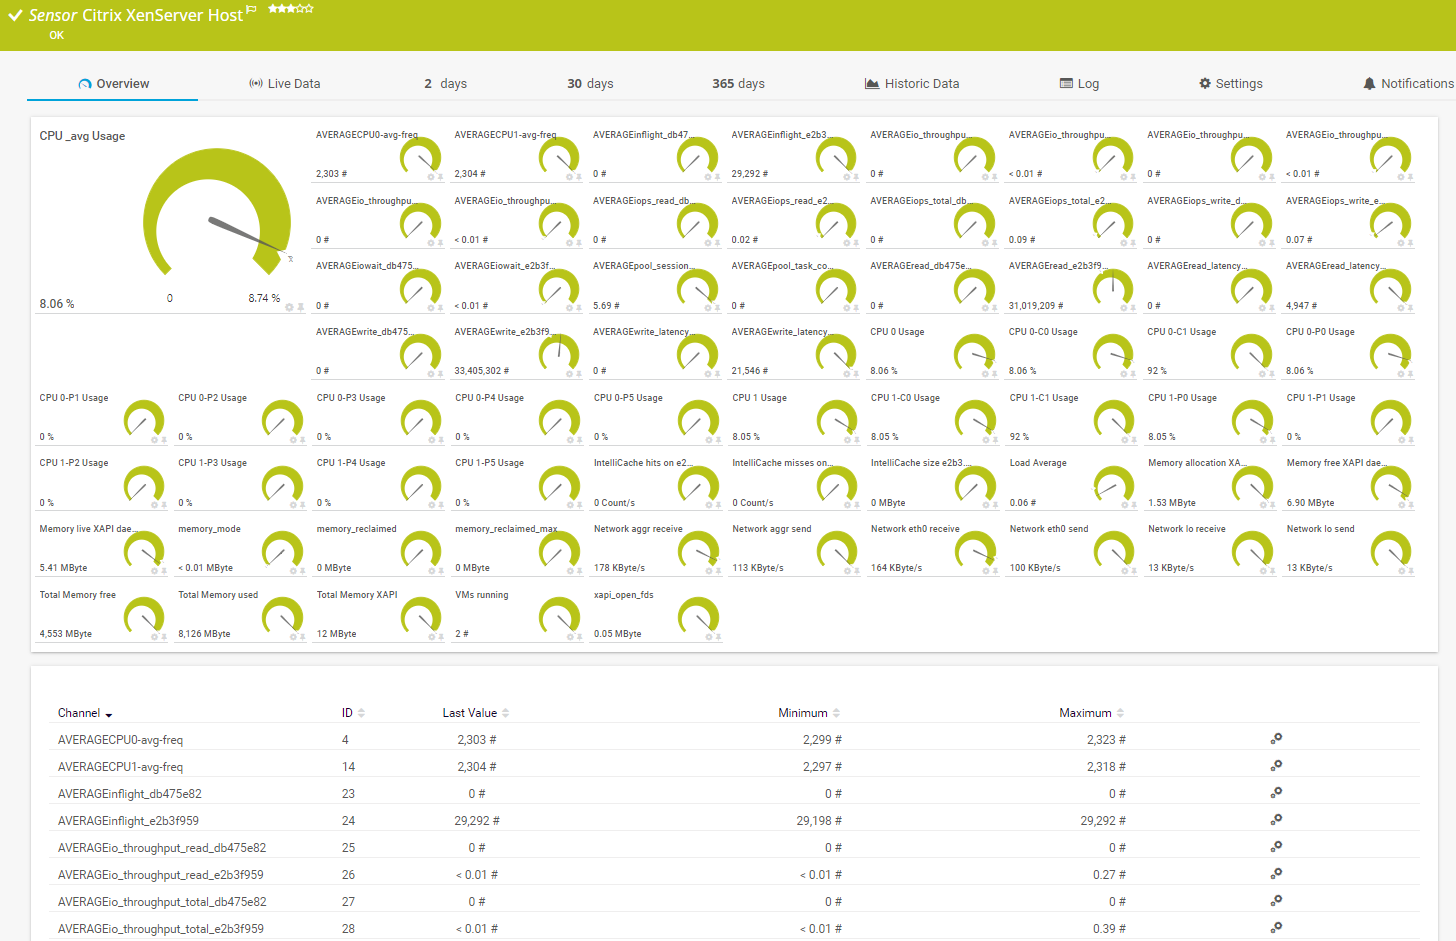Click the Log icon in the tab bar

[x=1068, y=83]
